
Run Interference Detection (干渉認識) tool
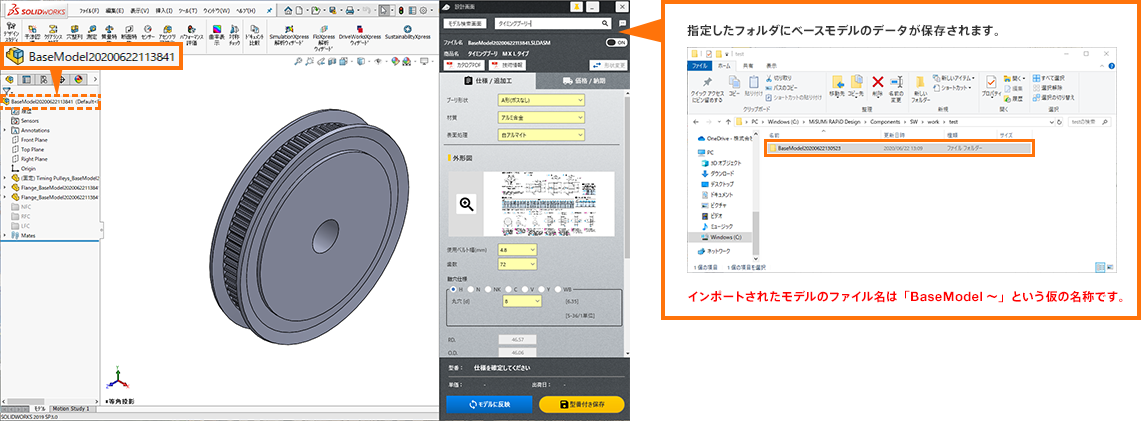click(33, 32)
